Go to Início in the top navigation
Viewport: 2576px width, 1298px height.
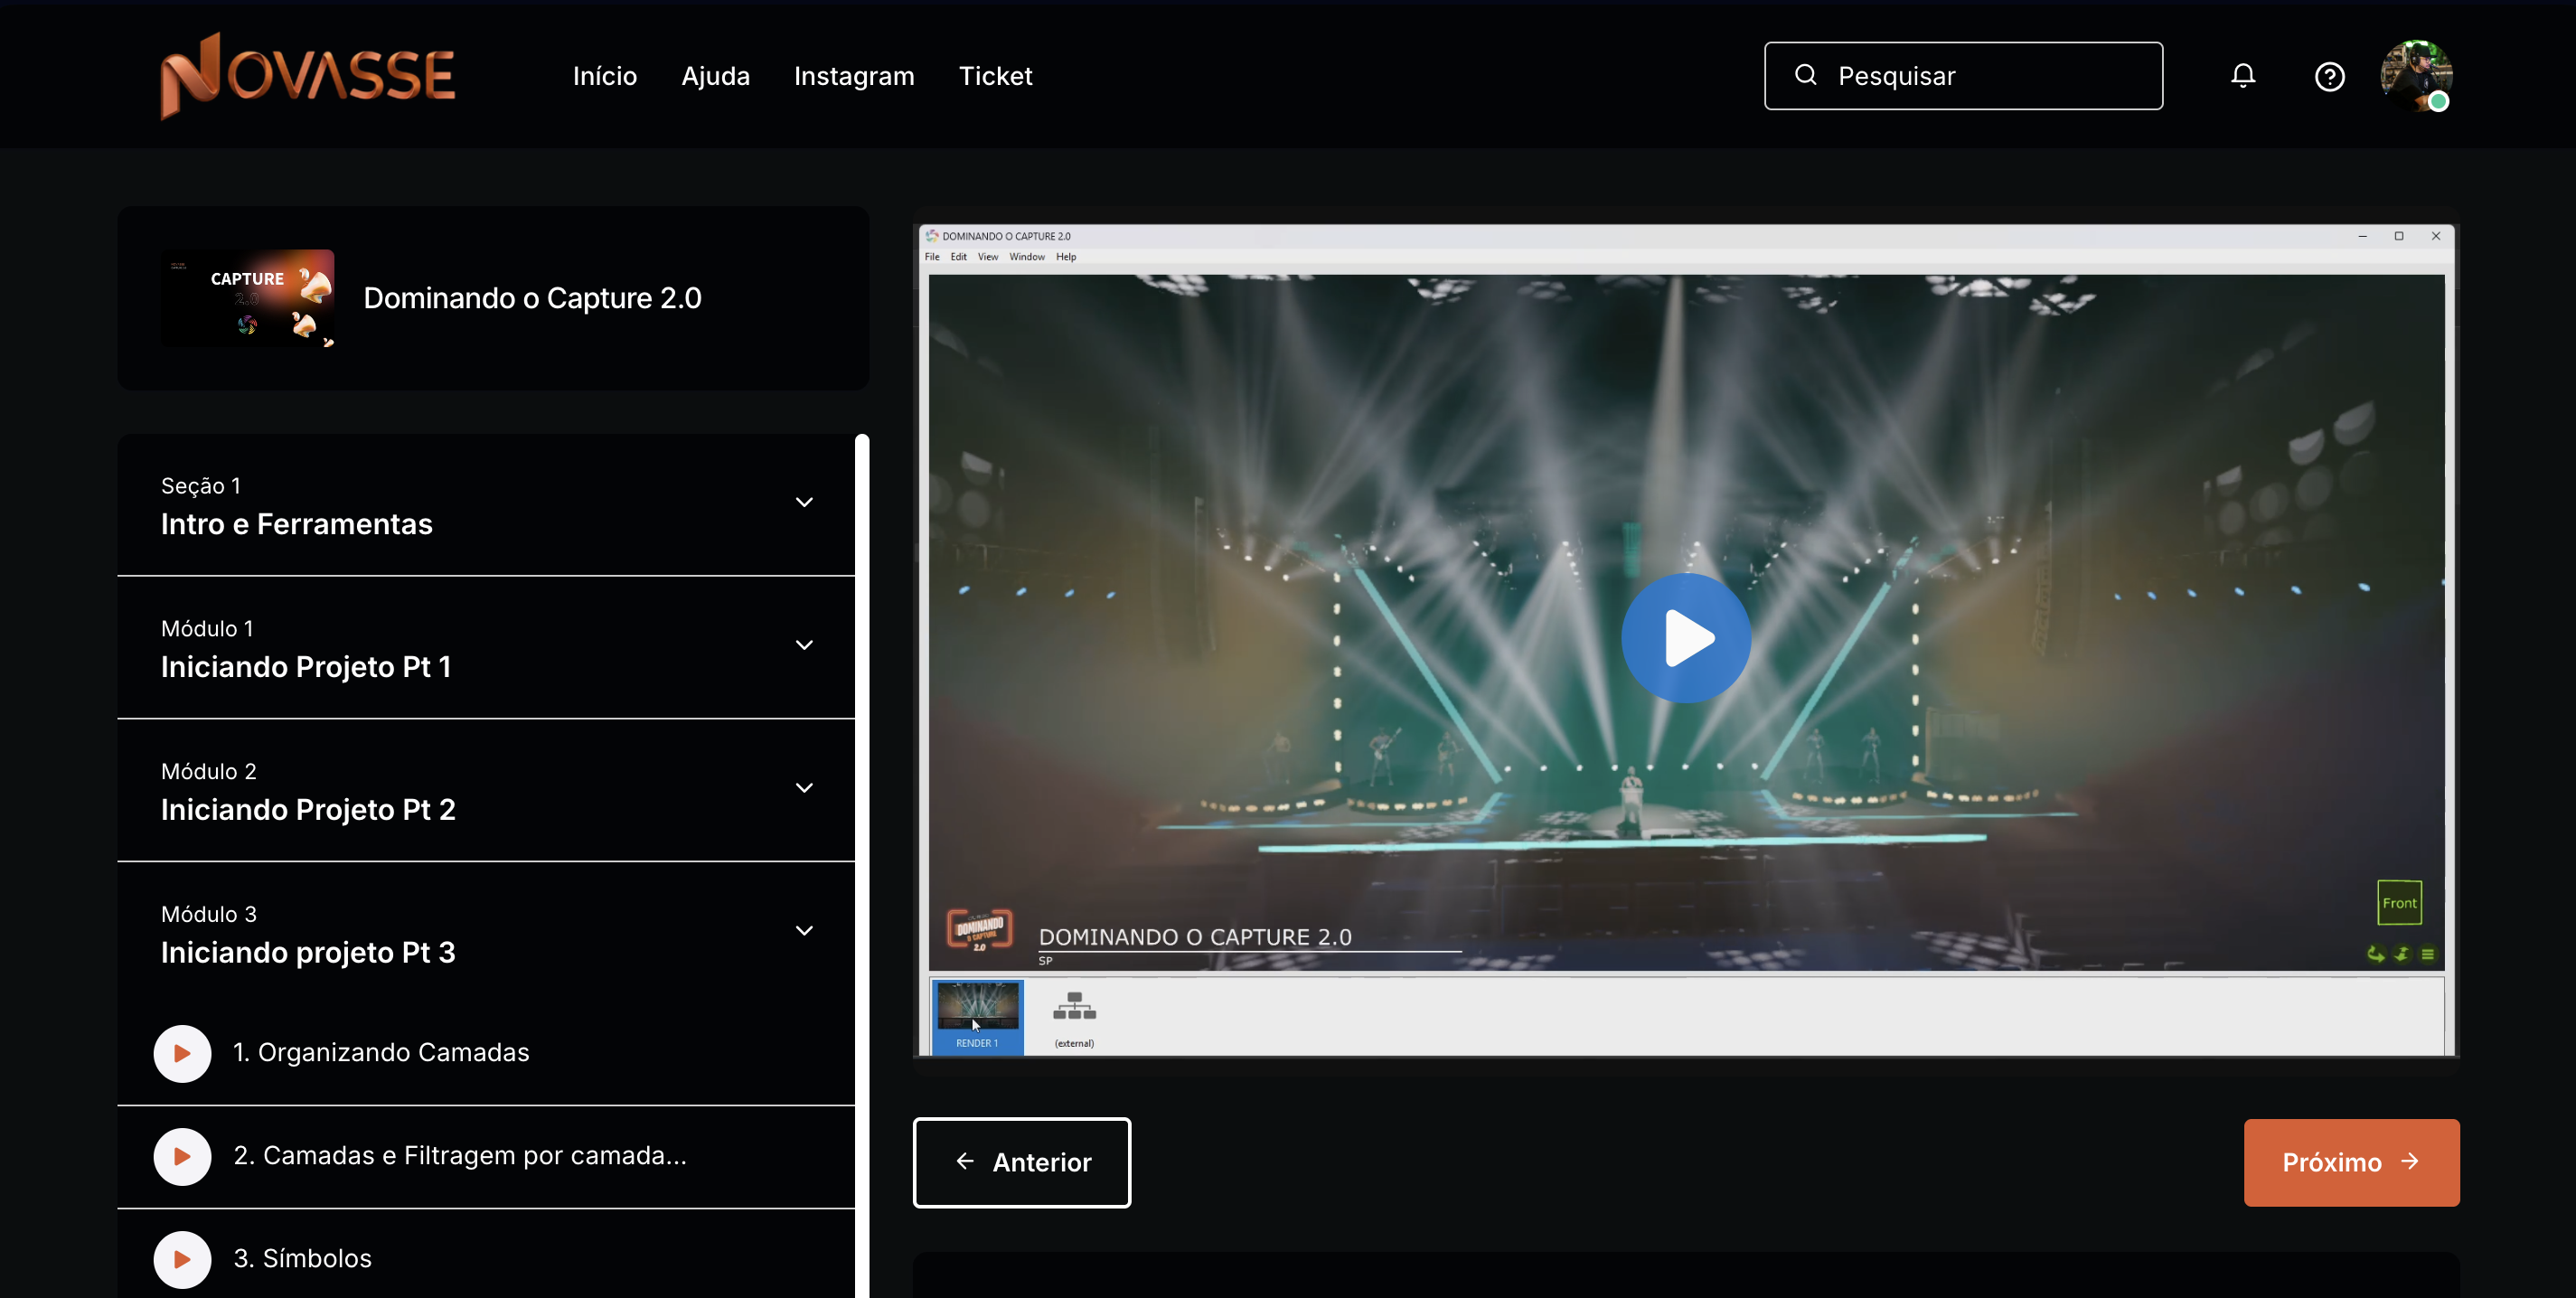(605, 76)
